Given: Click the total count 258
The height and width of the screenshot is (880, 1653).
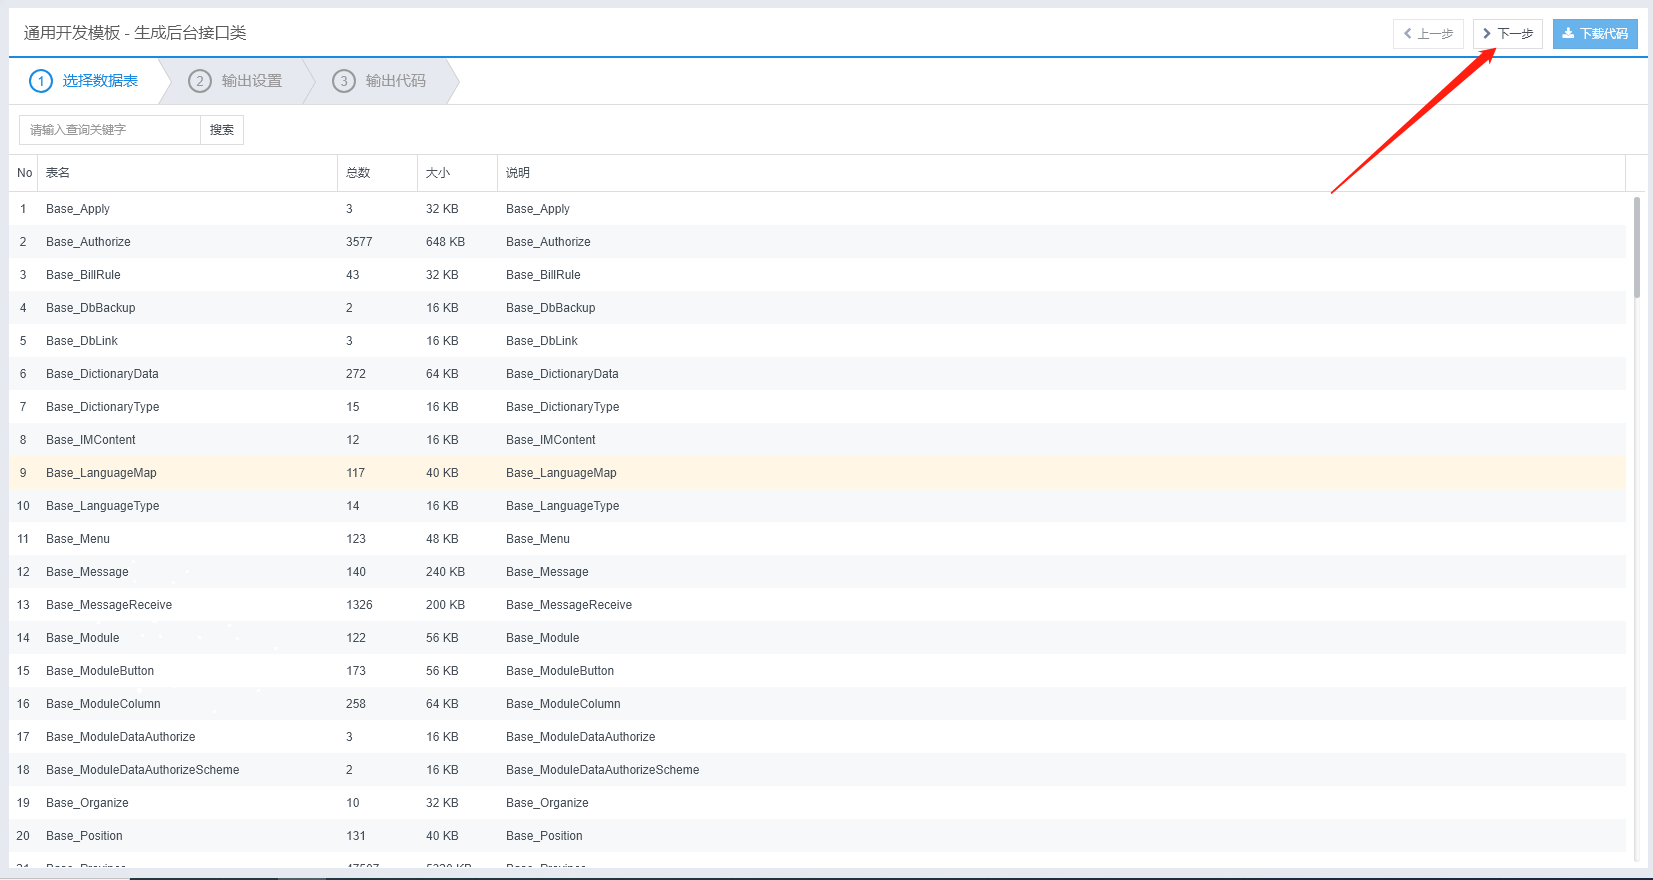Looking at the screenshot, I should 356,704.
